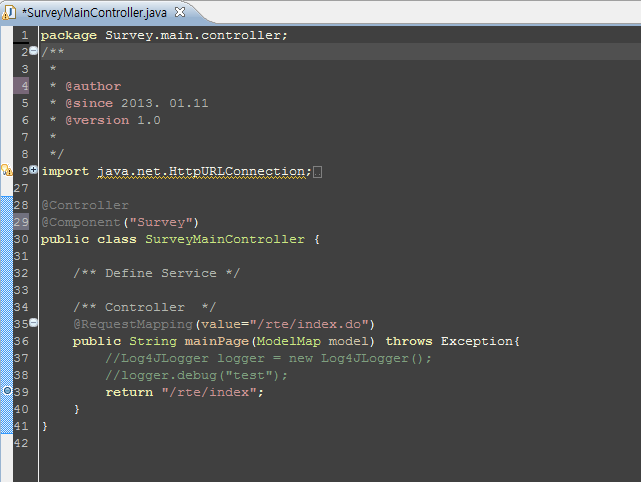Click the mainPage method name
641x482 pixels.
[217, 341]
